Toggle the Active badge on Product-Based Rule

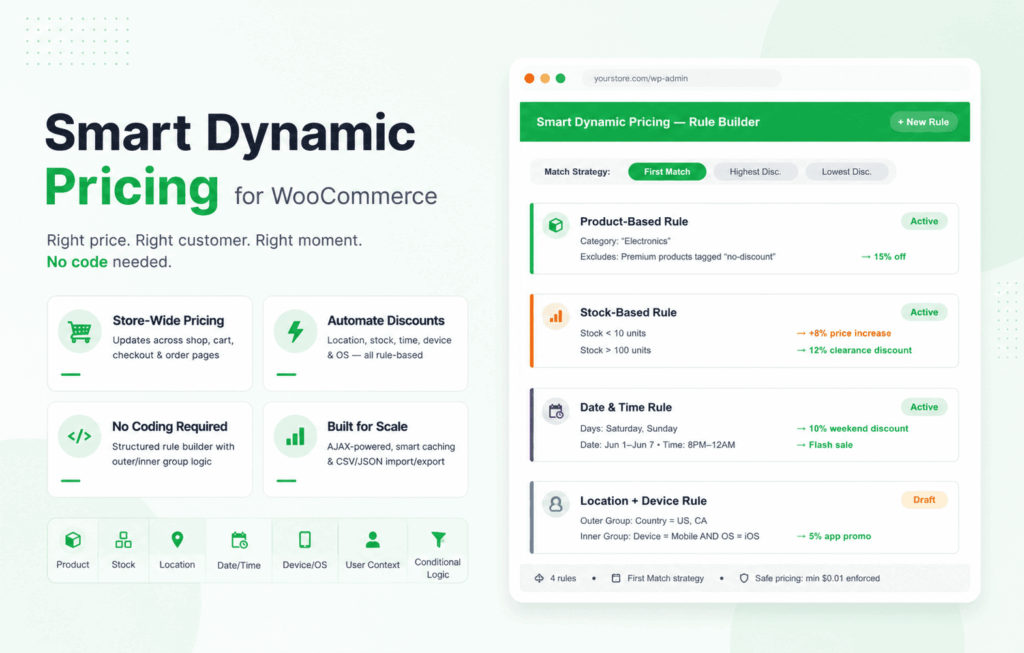[x=924, y=221]
